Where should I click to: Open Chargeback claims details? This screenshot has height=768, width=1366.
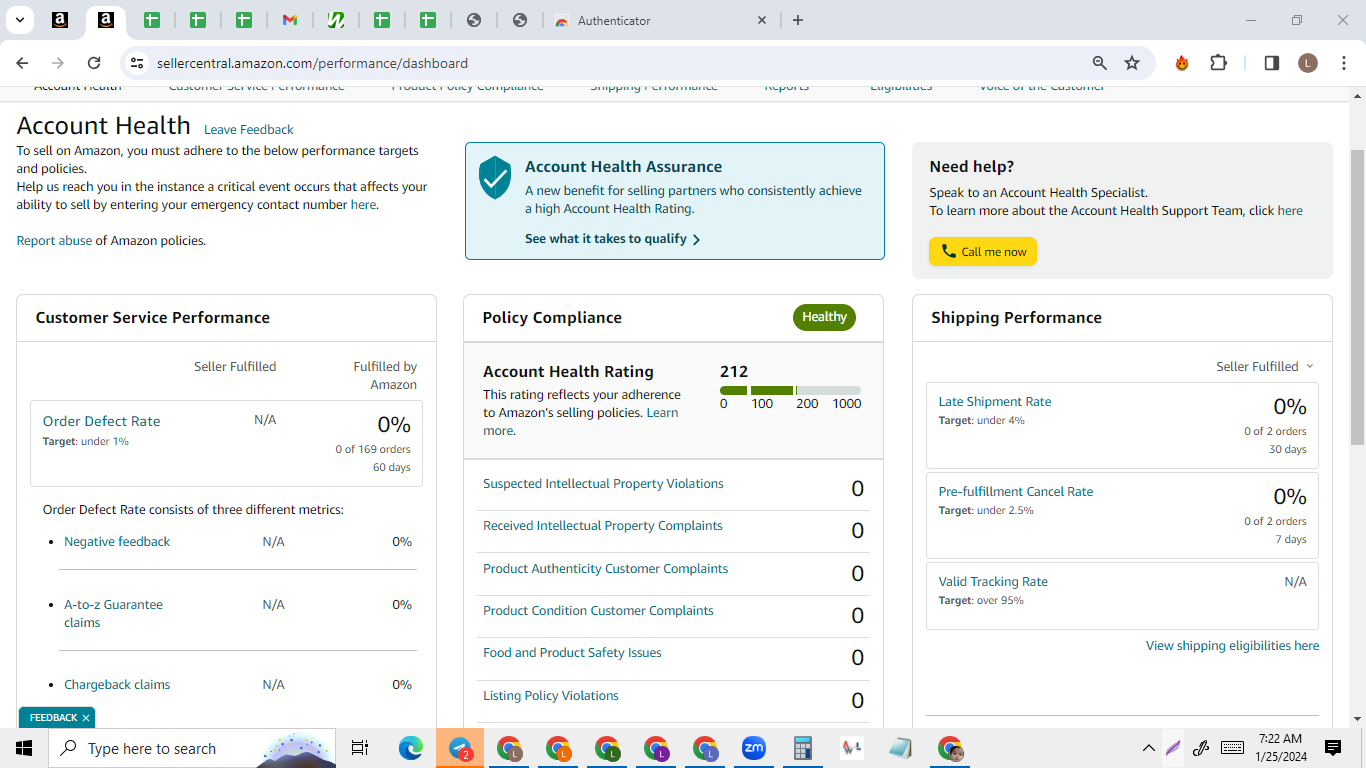click(x=117, y=685)
